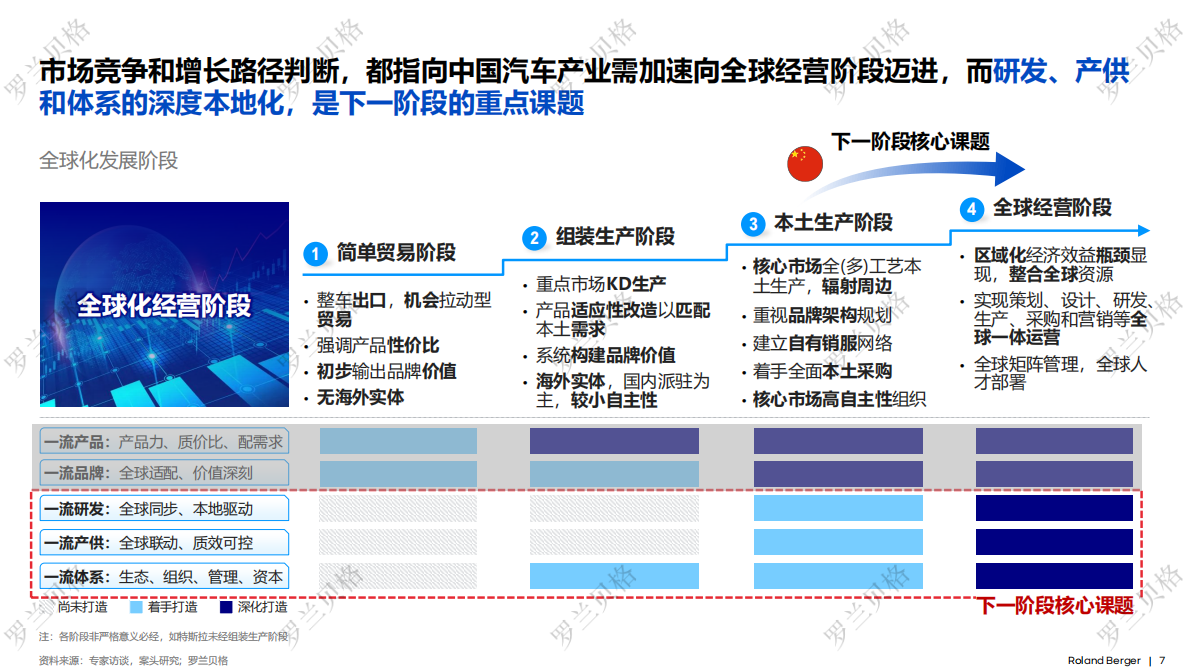Toggle the 一流体系 label box
Image resolution: width=1190 pixels, height=669 pixels.
163,576
